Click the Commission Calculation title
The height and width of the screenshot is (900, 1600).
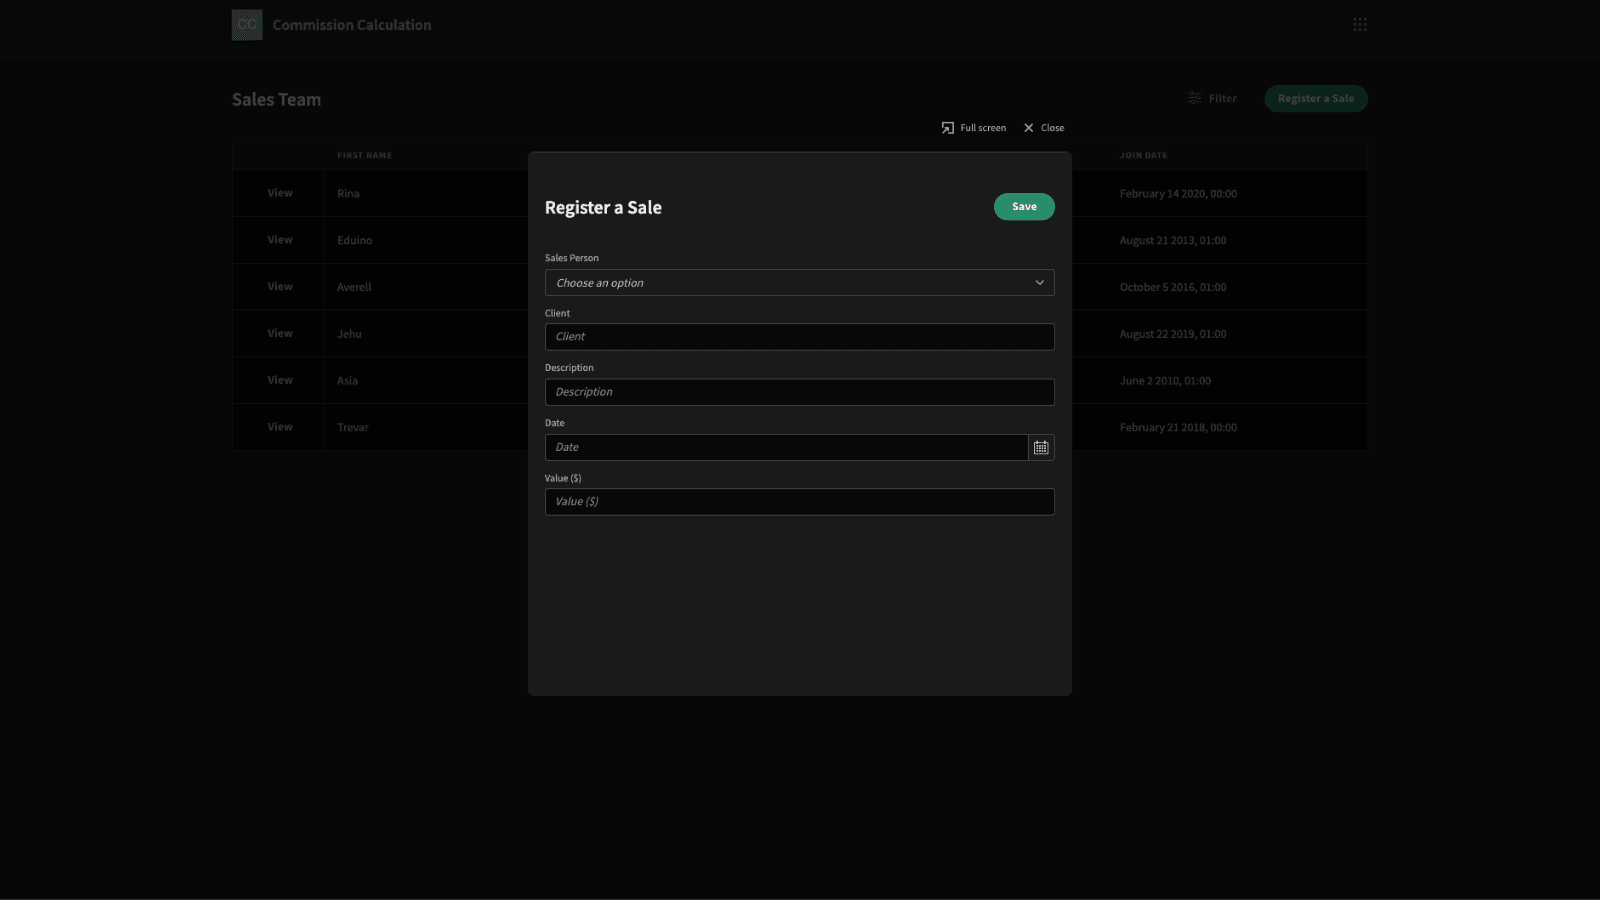coord(352,25)
